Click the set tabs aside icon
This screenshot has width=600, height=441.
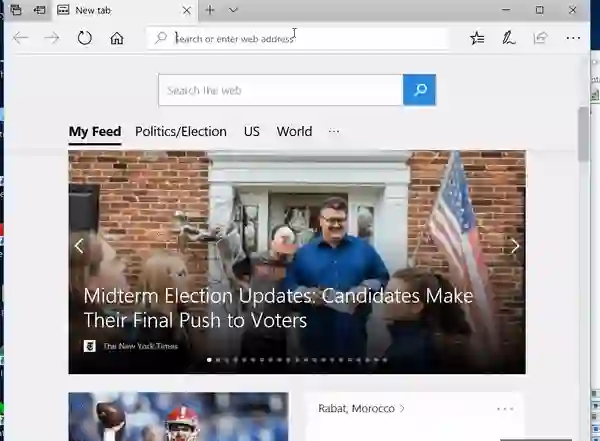click(39, 10)
